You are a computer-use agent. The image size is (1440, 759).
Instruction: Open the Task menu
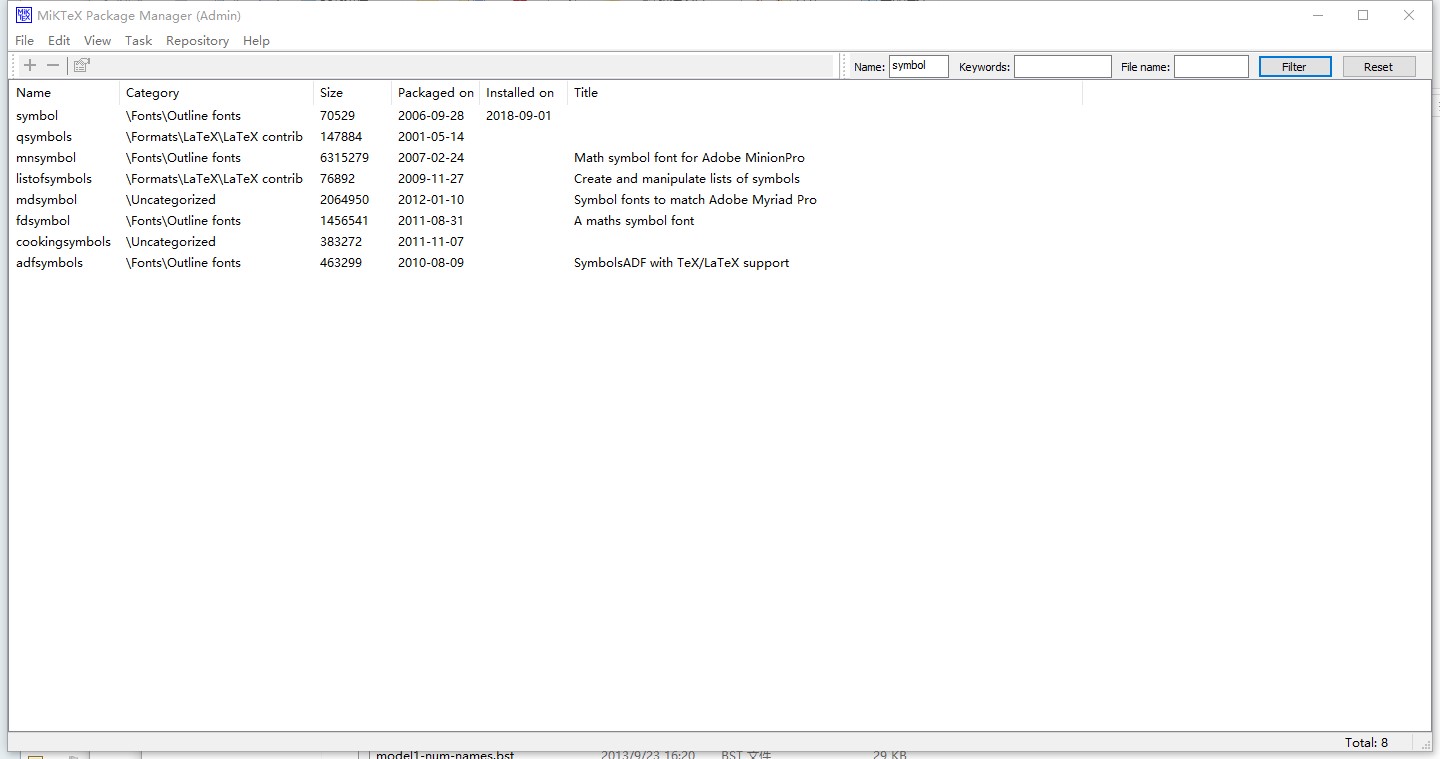(x=138, y=40)
